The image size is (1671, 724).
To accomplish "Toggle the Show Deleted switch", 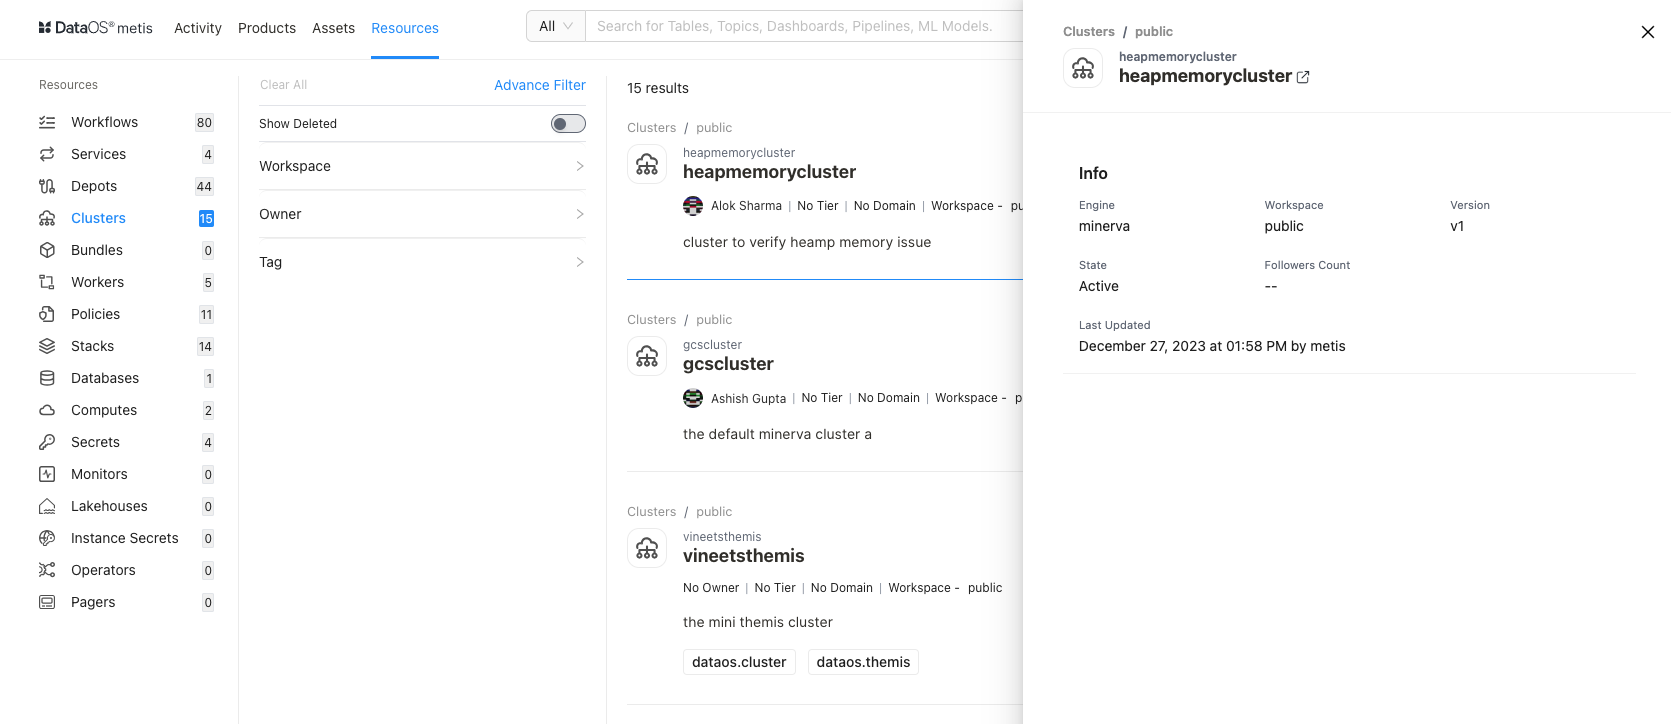I will [x=568, y=124].
